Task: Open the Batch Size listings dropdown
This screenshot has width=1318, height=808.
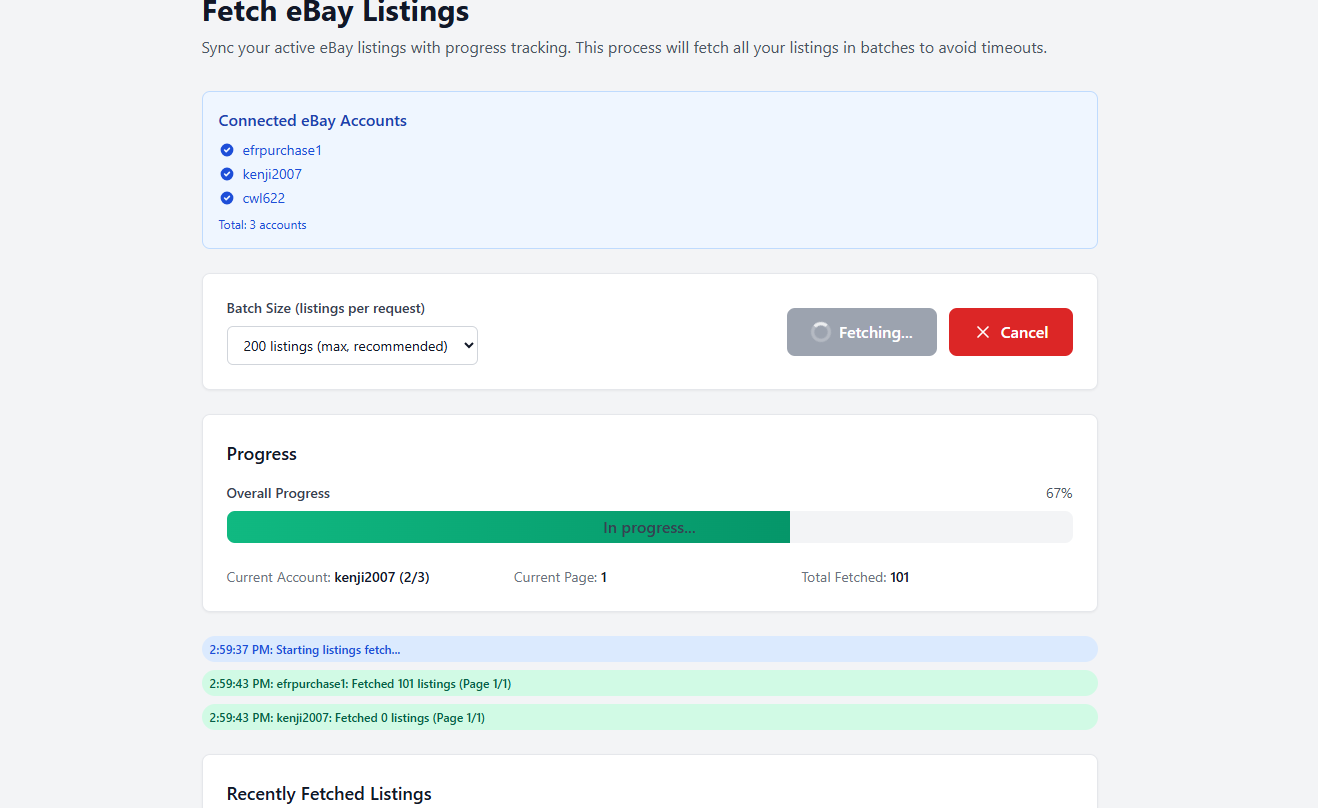Action: click(352, 345)
